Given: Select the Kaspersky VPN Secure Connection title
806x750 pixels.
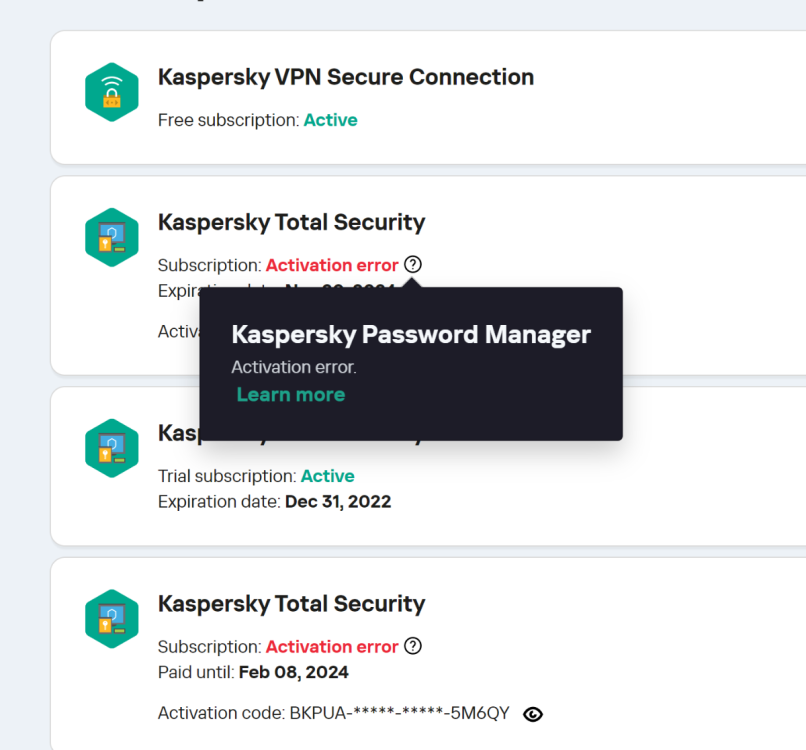Looking at the screenshot, I should pyautogui.click(x=345, y=77).
